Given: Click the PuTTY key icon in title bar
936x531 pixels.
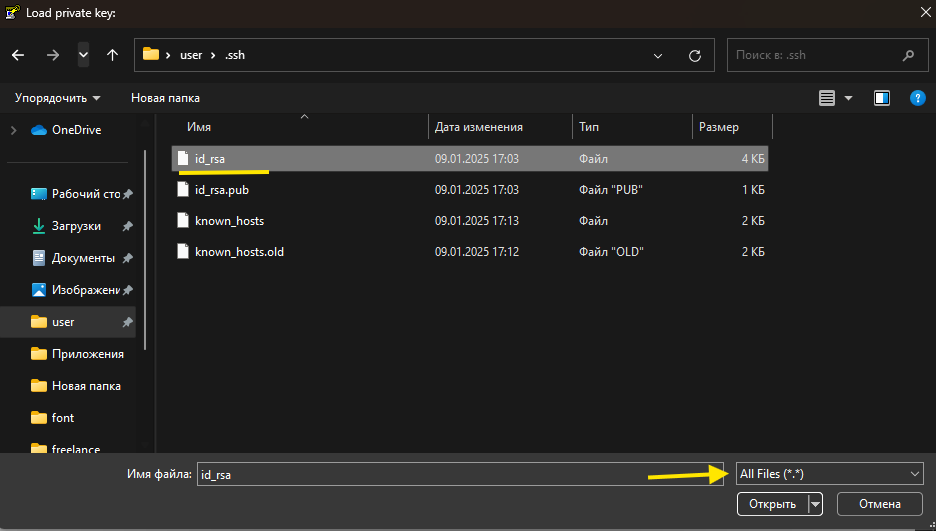Looking at the screenshot, I should [x=13, y=13].
